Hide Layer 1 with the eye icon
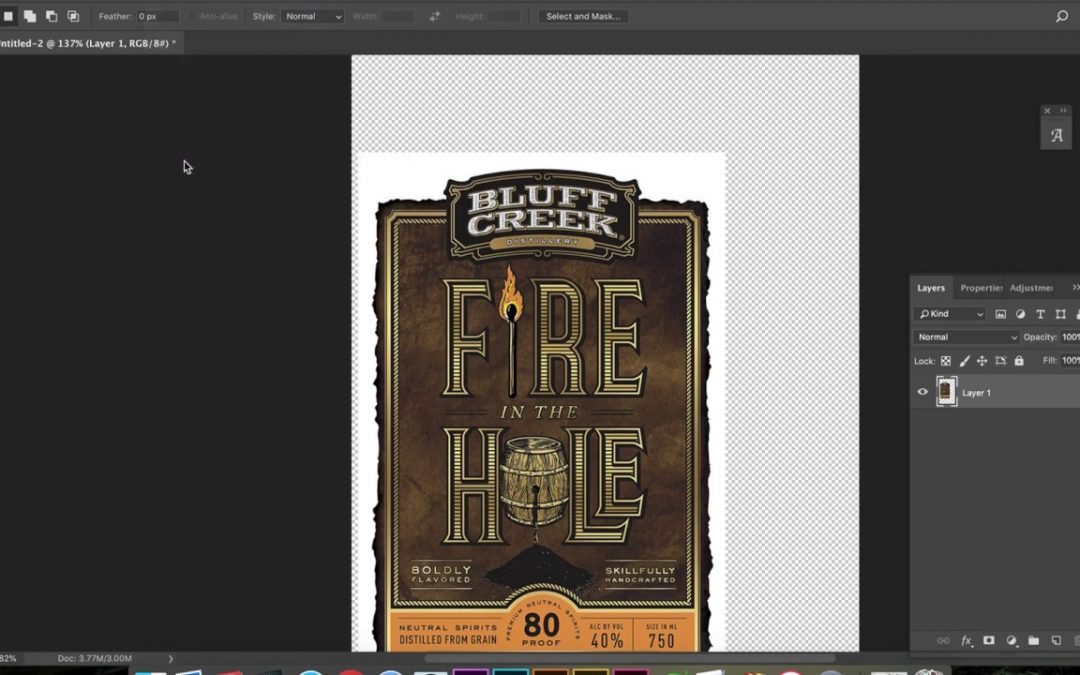The image size is (1080, 675). pyautogui.click(x=922, y=392)
